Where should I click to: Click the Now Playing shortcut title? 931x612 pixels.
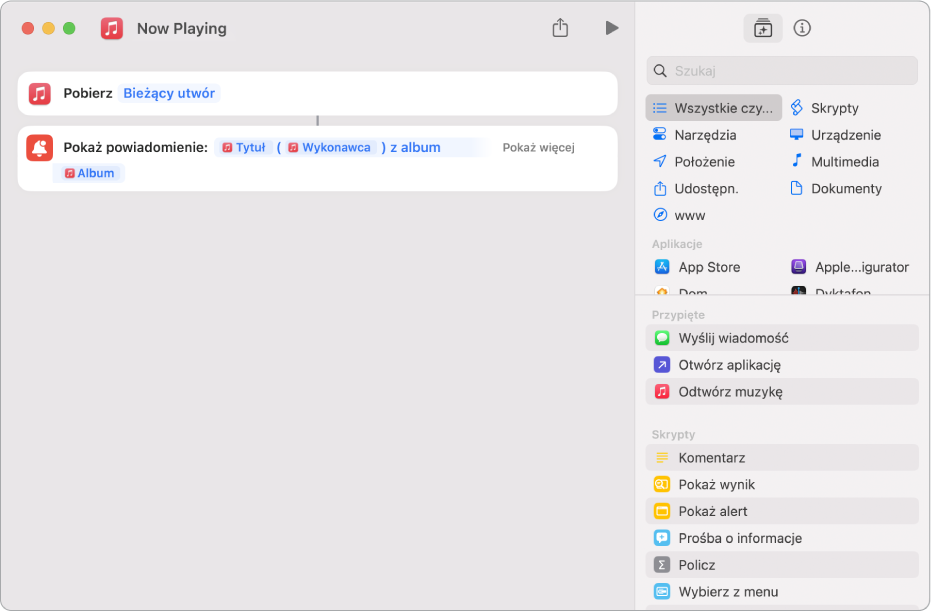click(182, 28)
